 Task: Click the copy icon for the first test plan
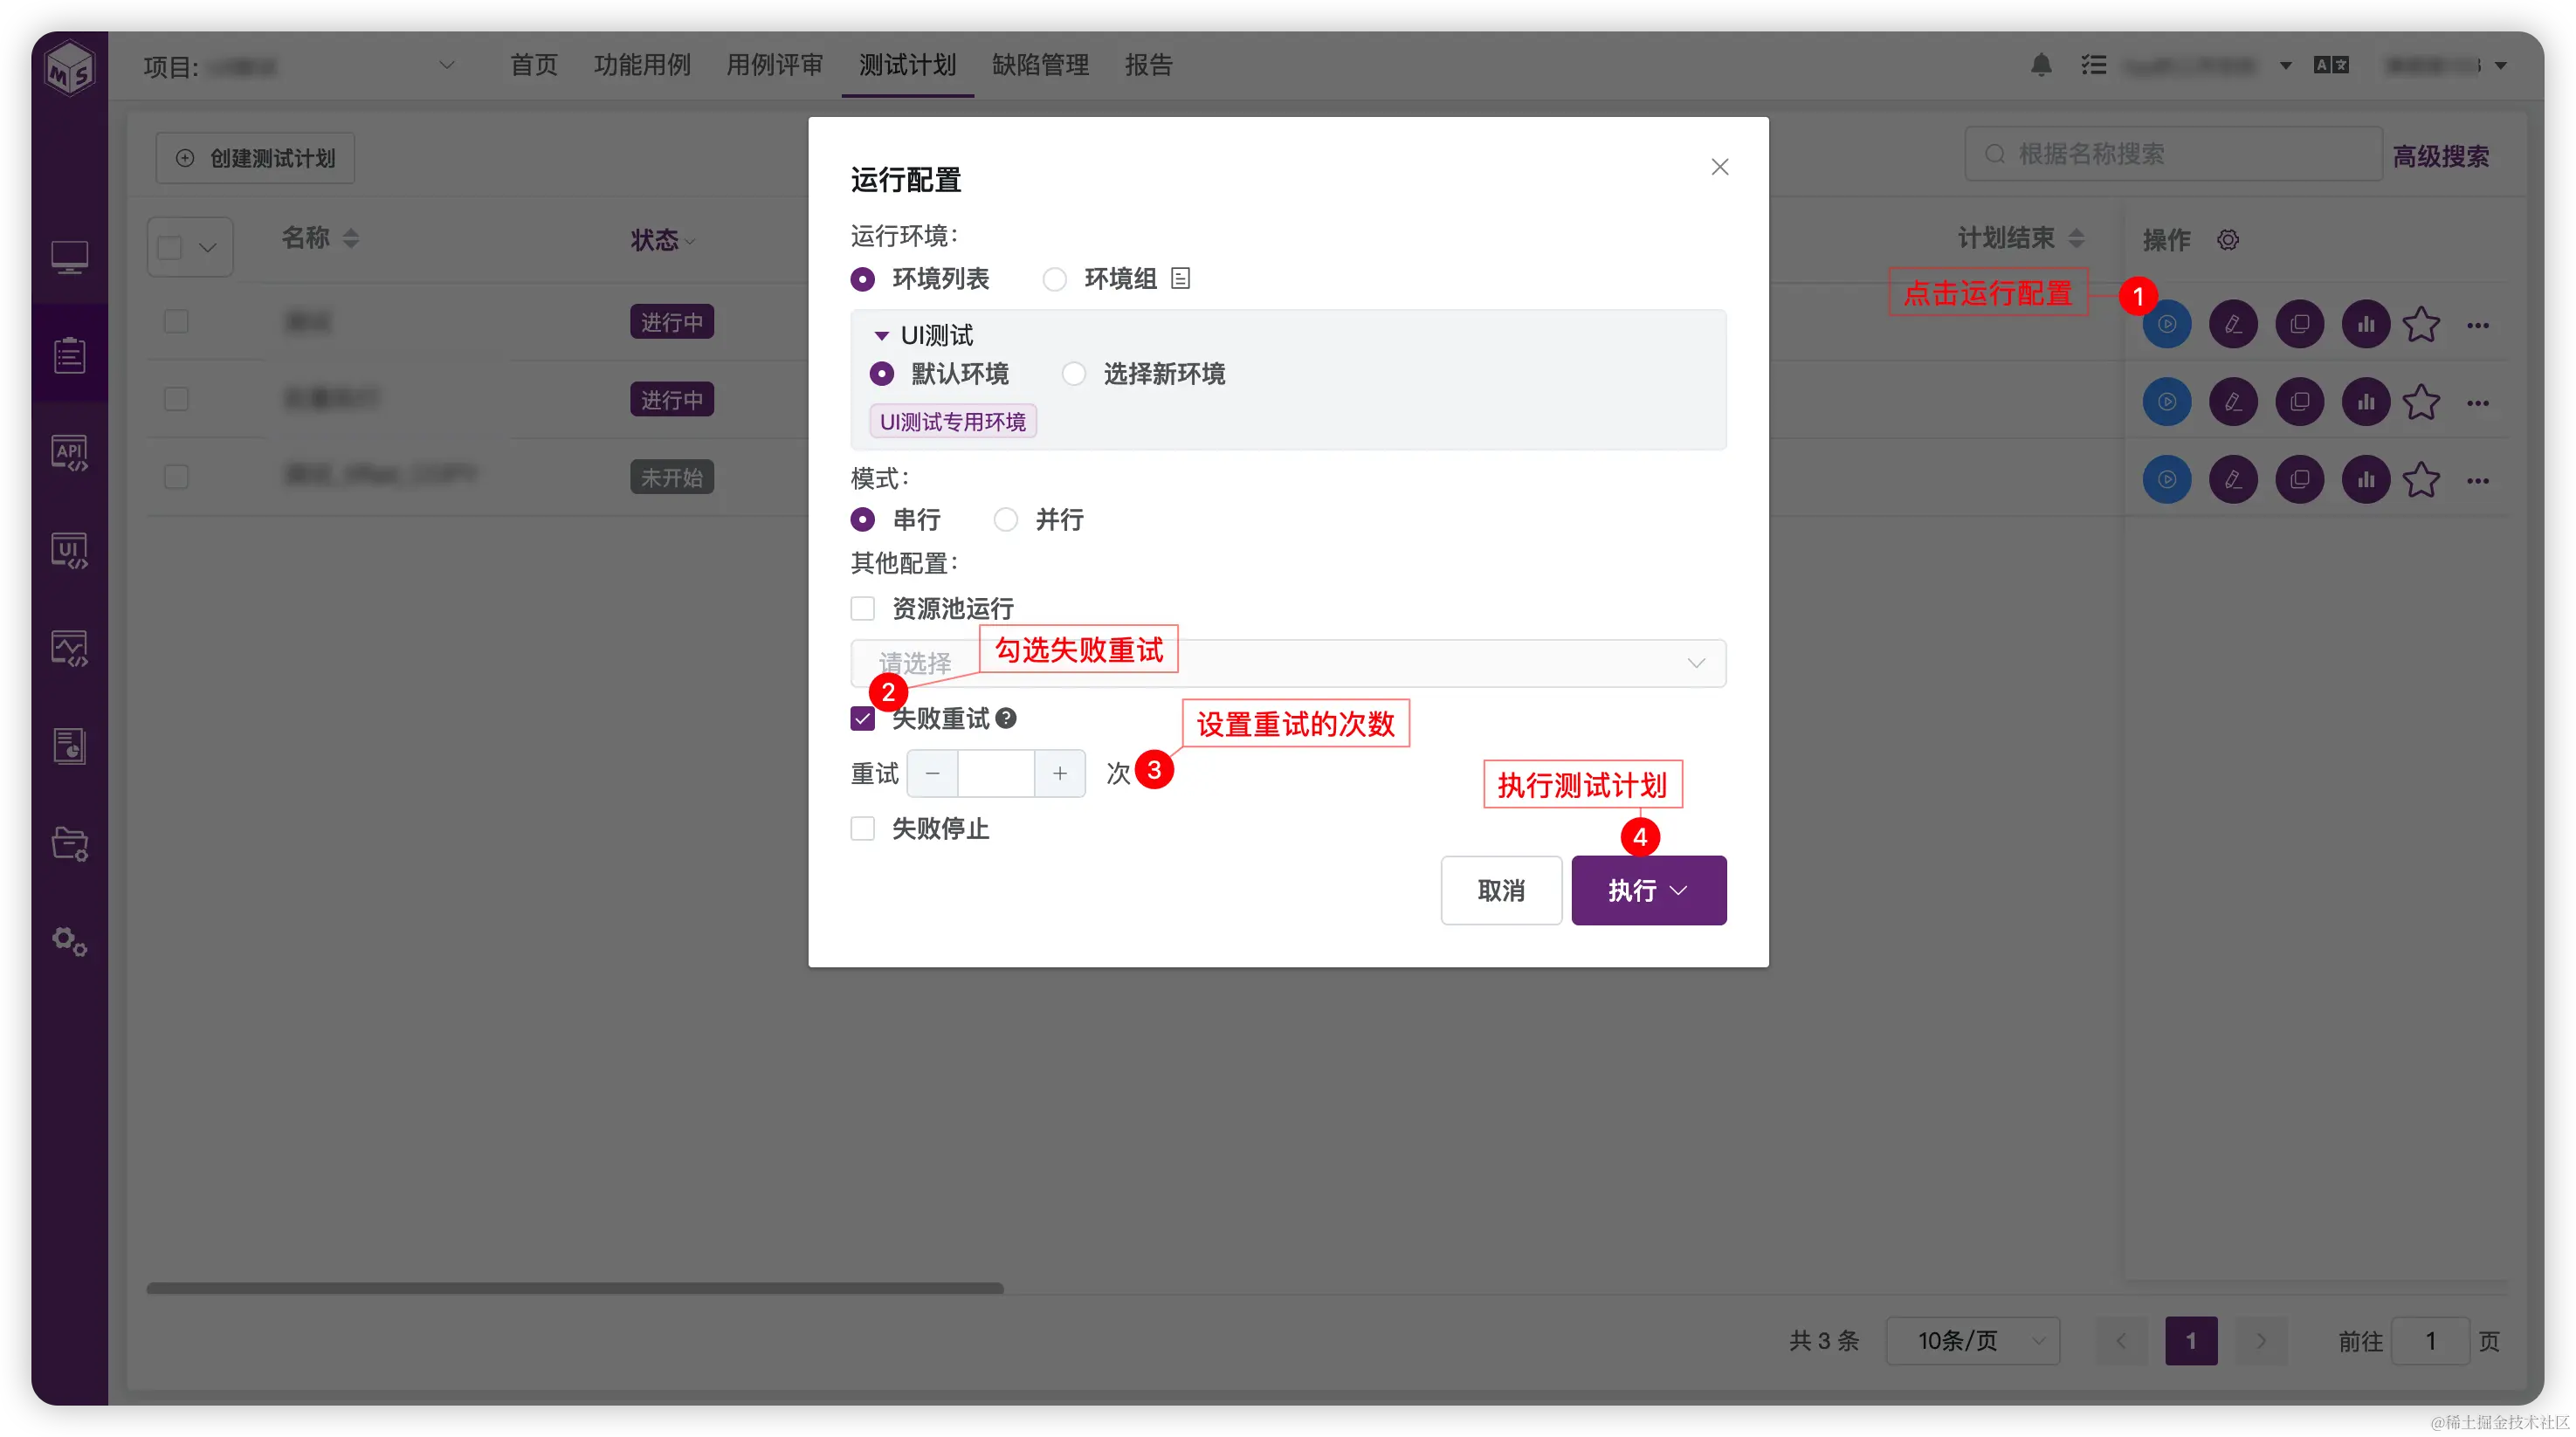2299,324
